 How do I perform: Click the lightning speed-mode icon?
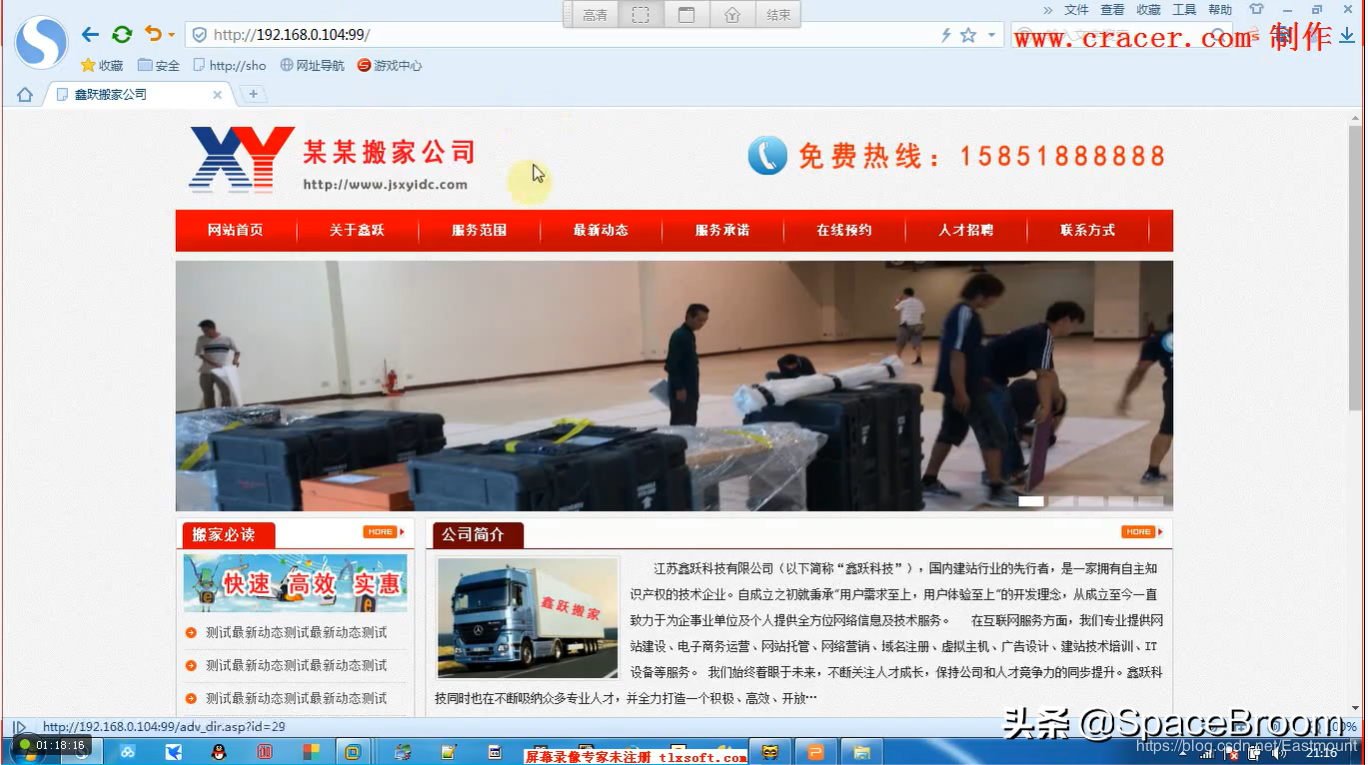946,35
